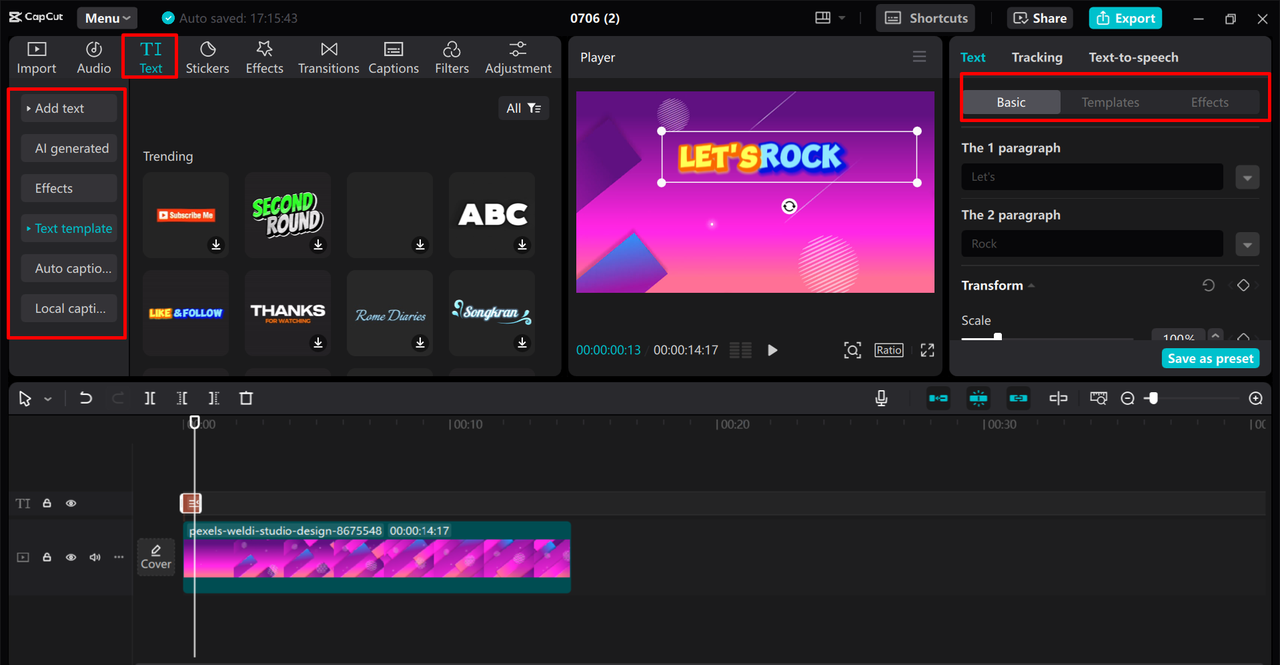Click the Transform keyframe diamond icon
This screenshot has width=1280, height=665.
pos(1243,285)
